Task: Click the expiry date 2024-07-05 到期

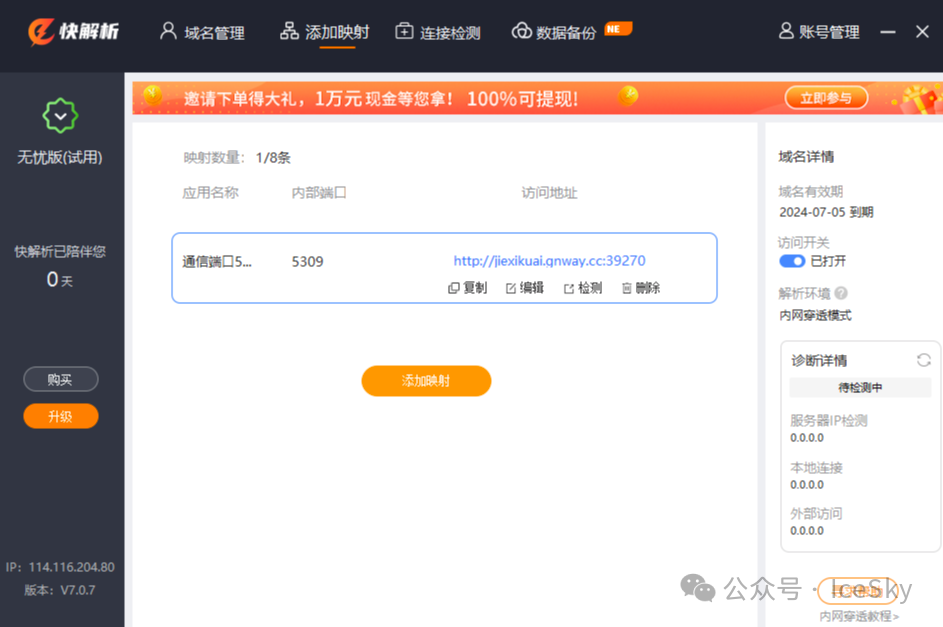Action: pyautogui.click(x=826, y=212)
